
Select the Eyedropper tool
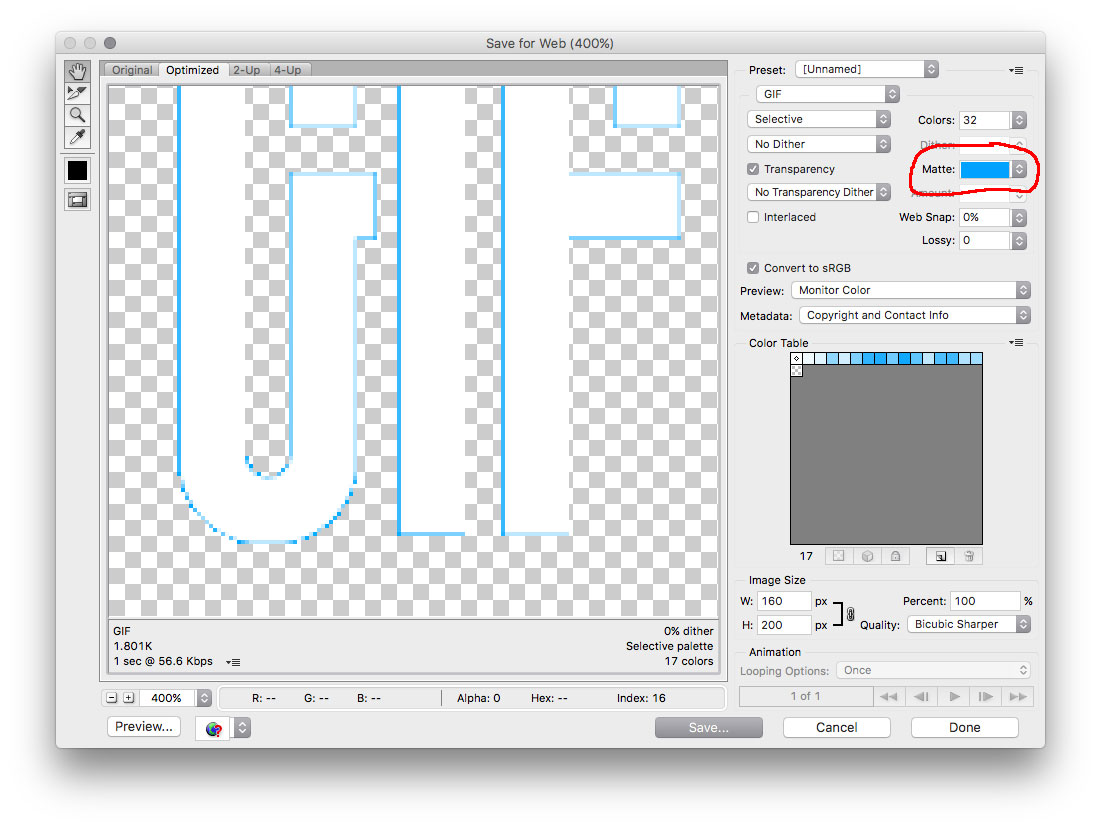coord(77,137)
